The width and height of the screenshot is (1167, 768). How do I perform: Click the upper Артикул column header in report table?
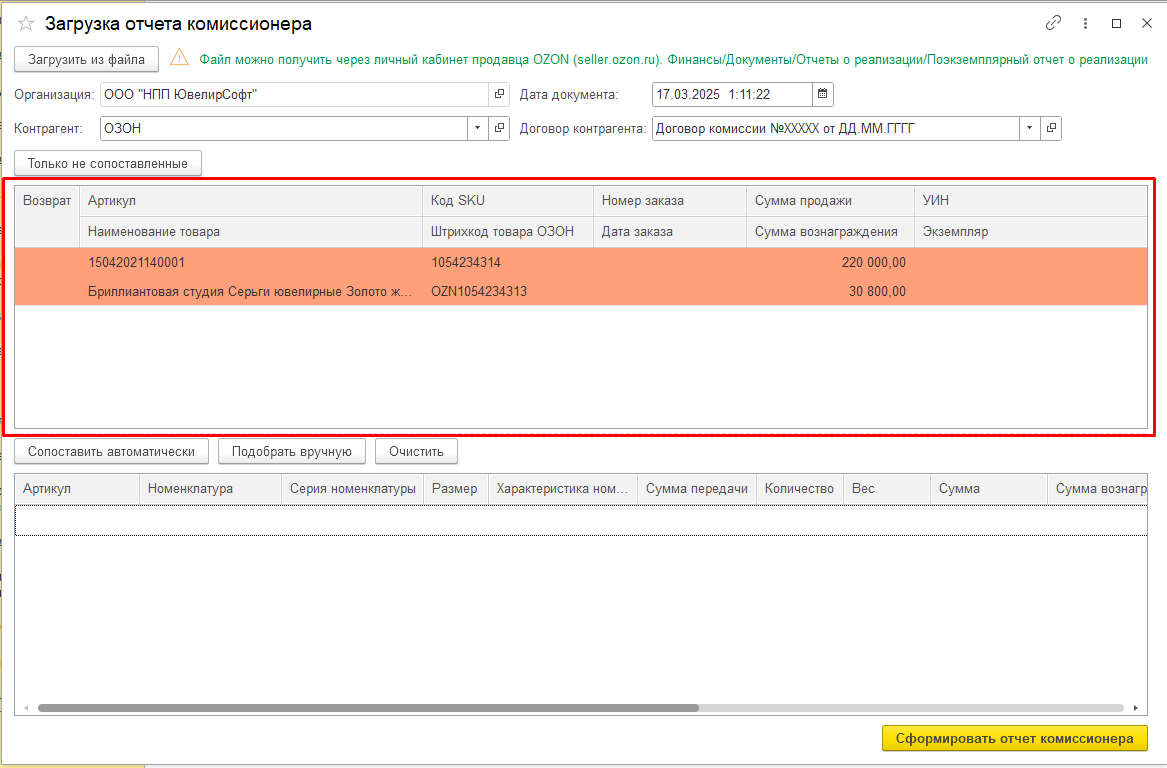tap(251, 201)
